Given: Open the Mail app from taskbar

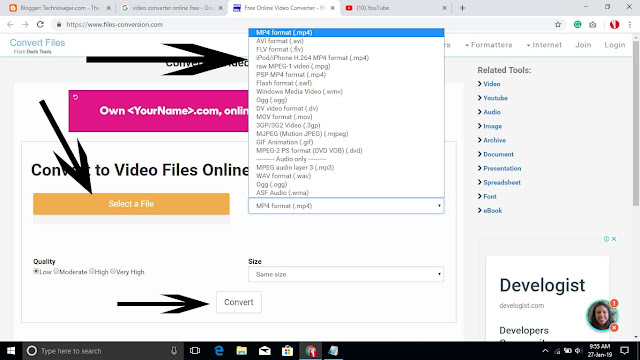Looking at the screenshot, I should [x=264, y=351].
